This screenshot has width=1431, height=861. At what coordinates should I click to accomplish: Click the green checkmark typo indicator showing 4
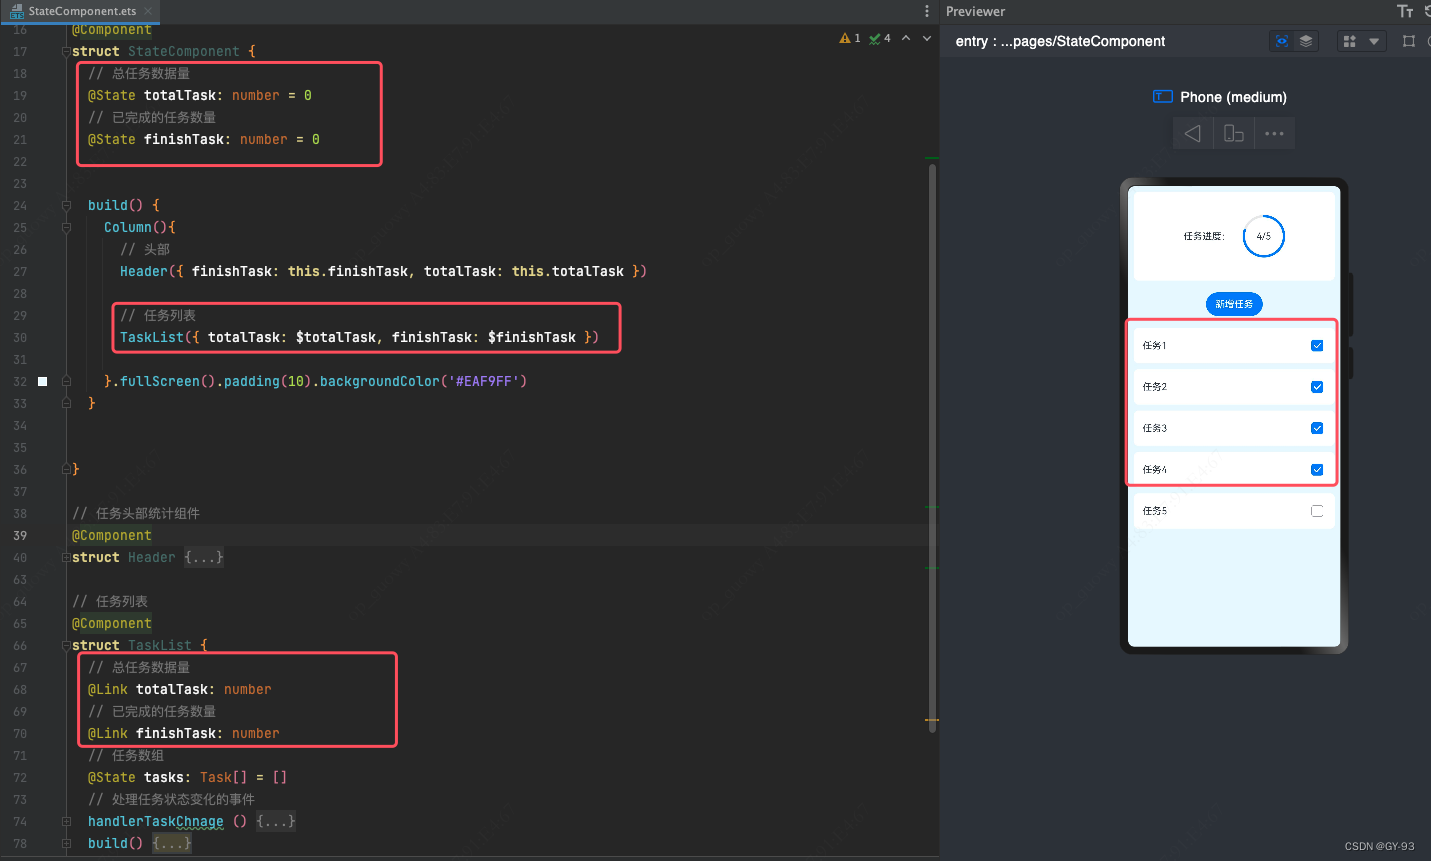pos(880,38)
